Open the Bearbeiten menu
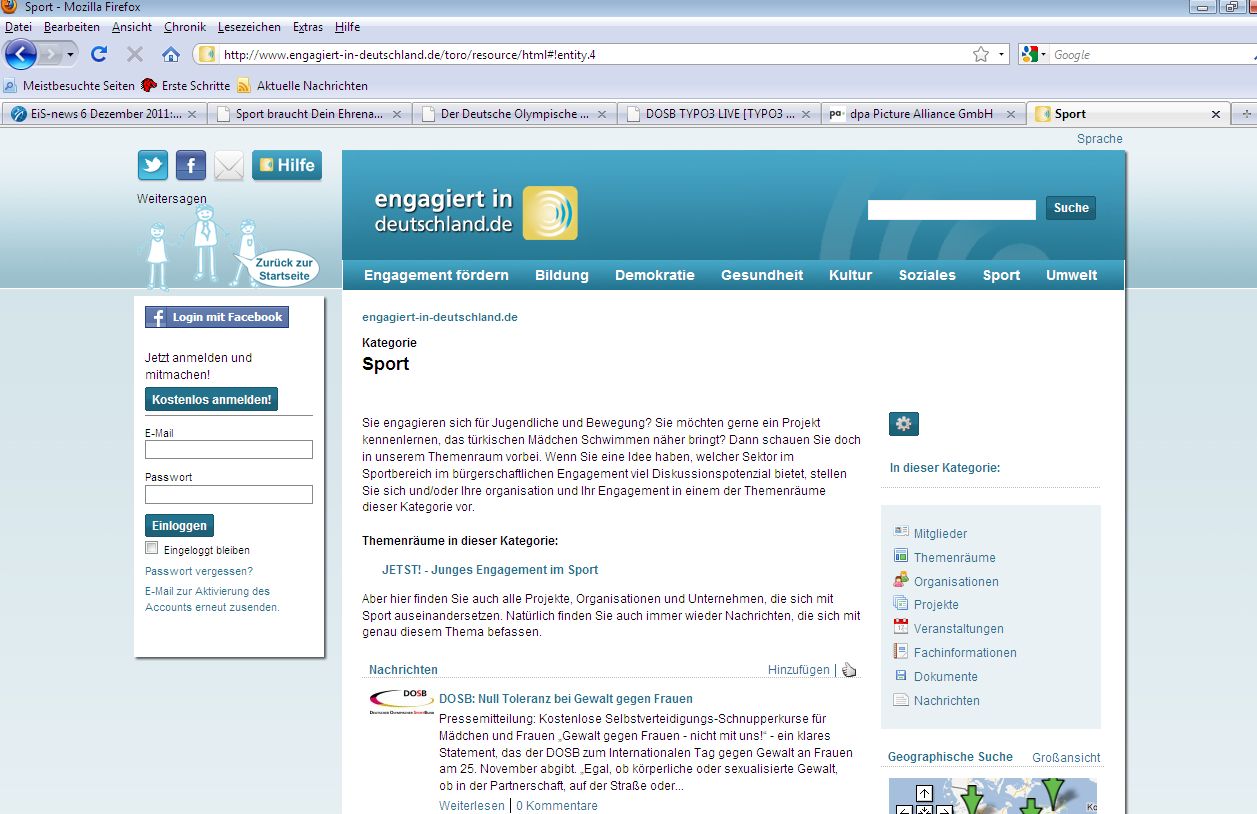 click(72, 27)
